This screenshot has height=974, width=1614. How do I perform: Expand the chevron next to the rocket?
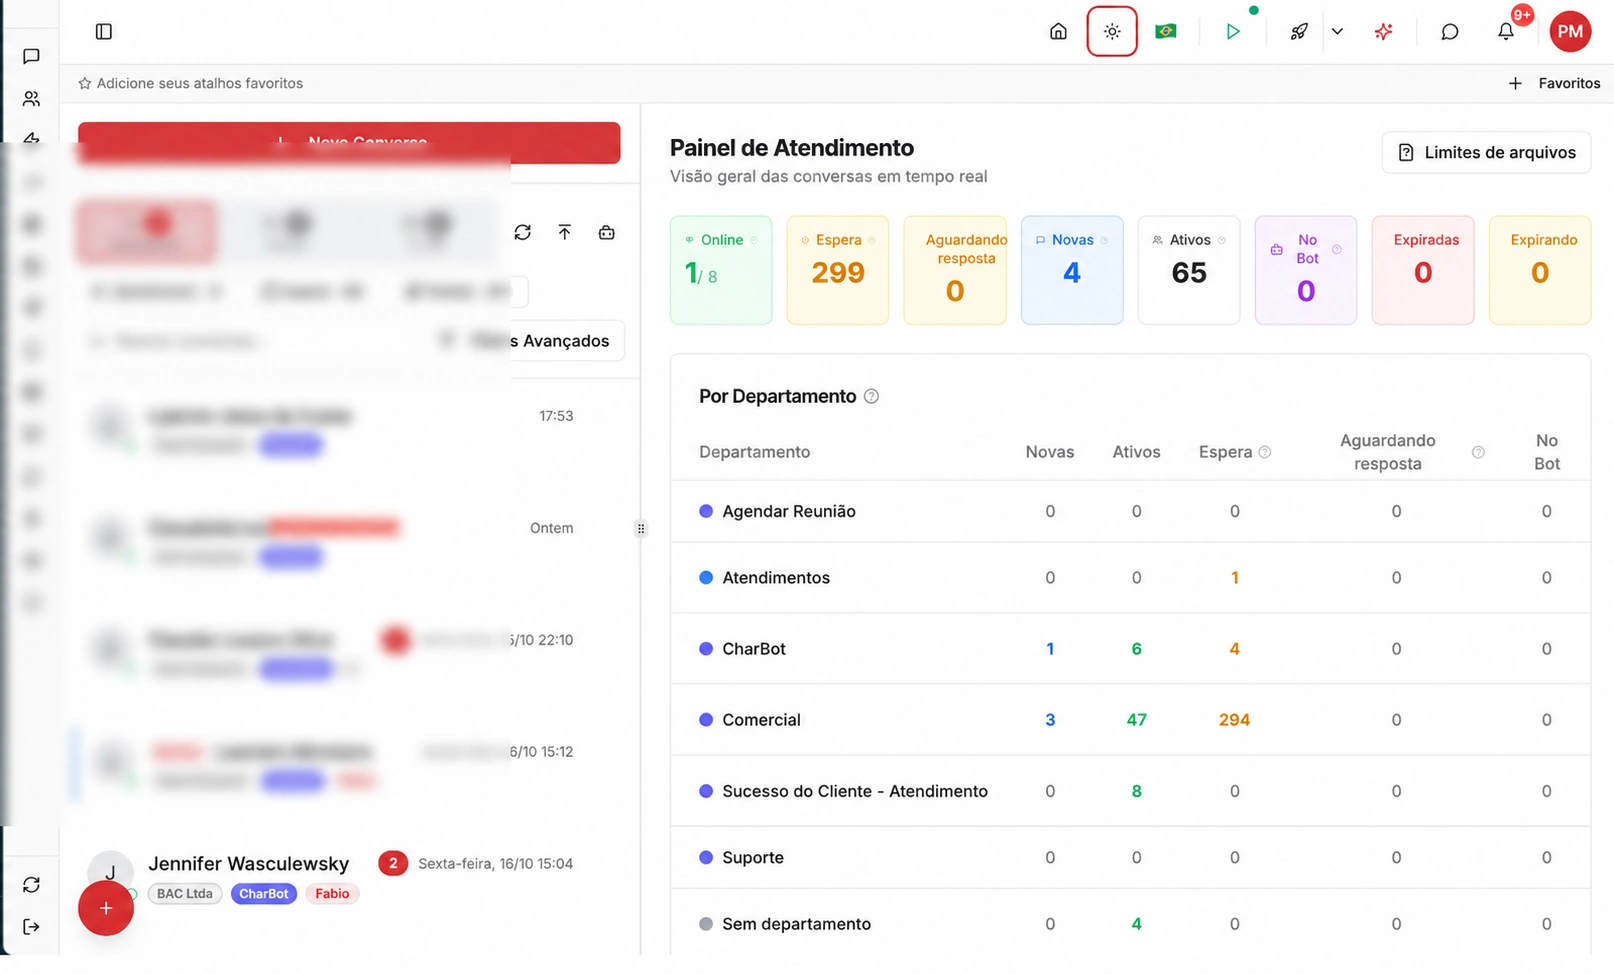1337,32
